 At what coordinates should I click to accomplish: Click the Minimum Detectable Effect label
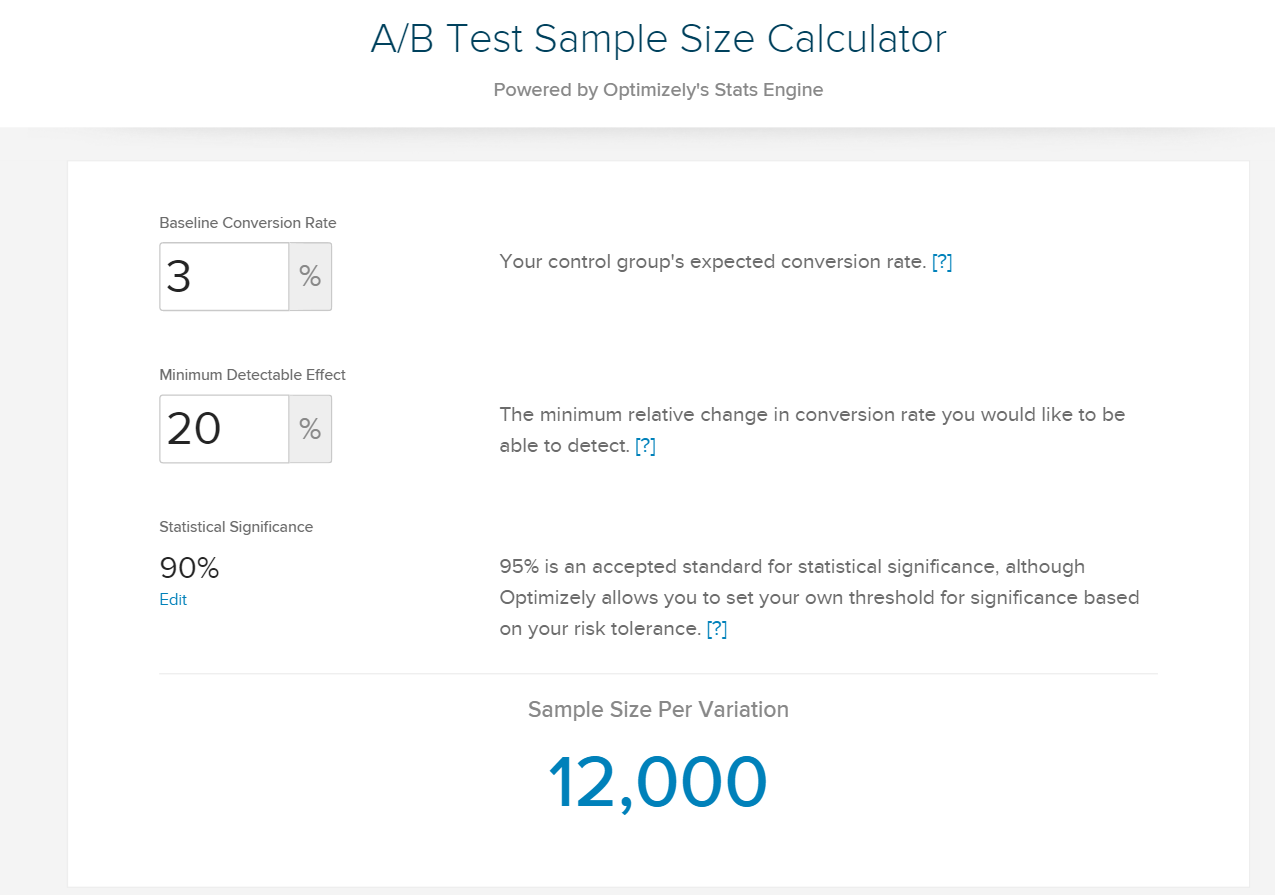[252, 375]
